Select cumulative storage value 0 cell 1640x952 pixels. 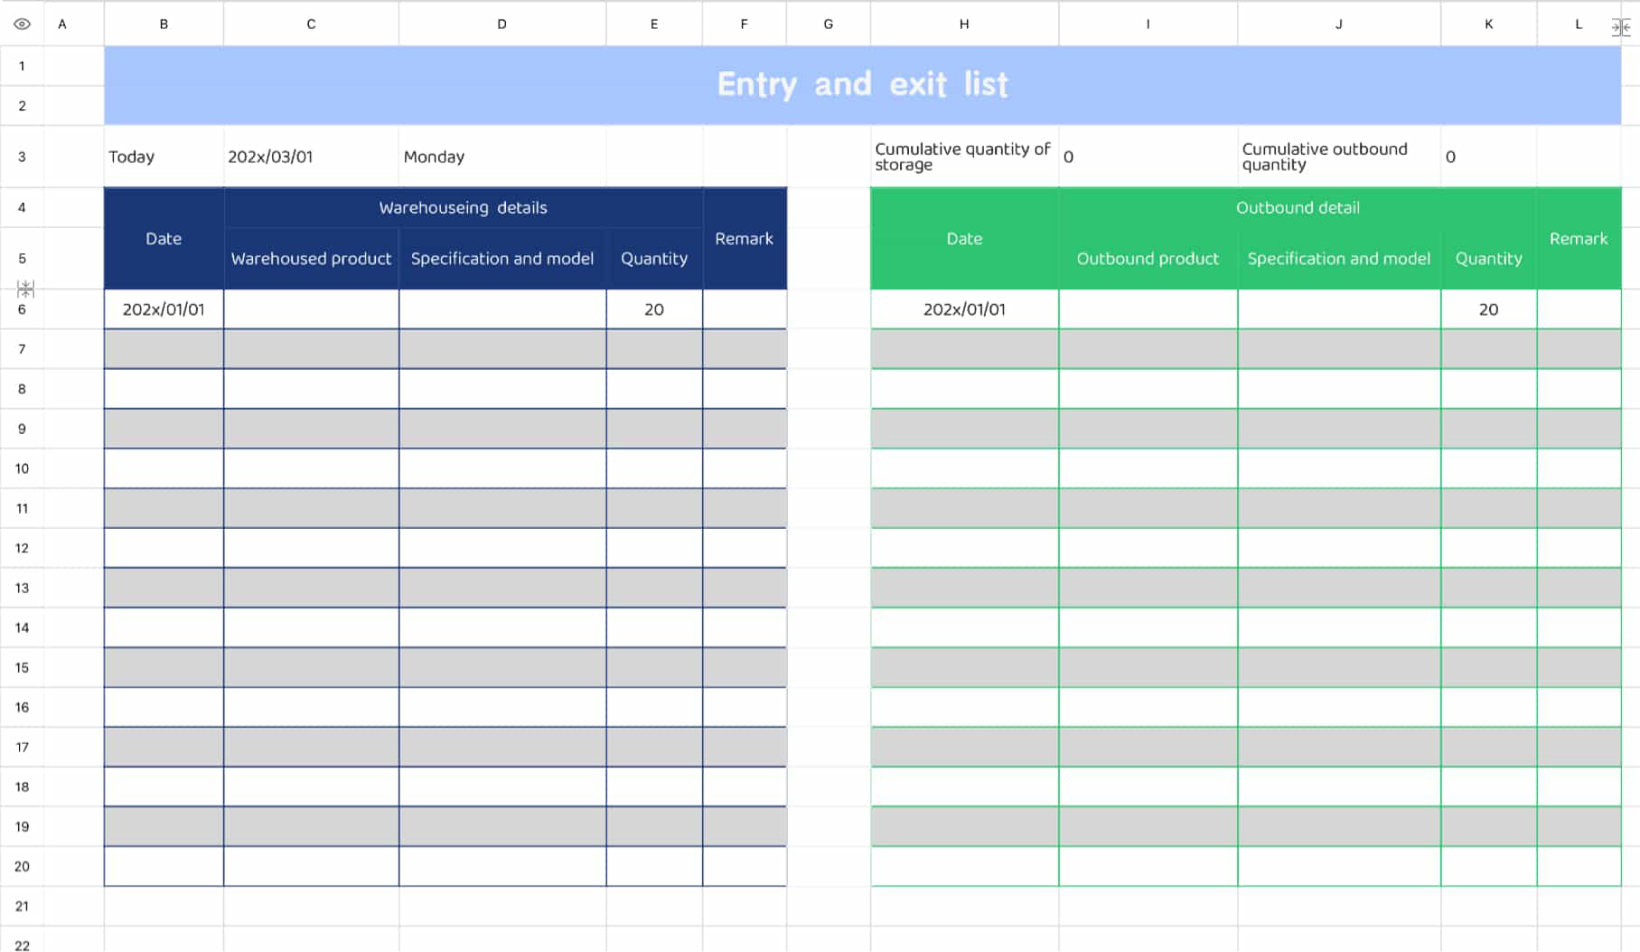click(x=1148, y=157)
